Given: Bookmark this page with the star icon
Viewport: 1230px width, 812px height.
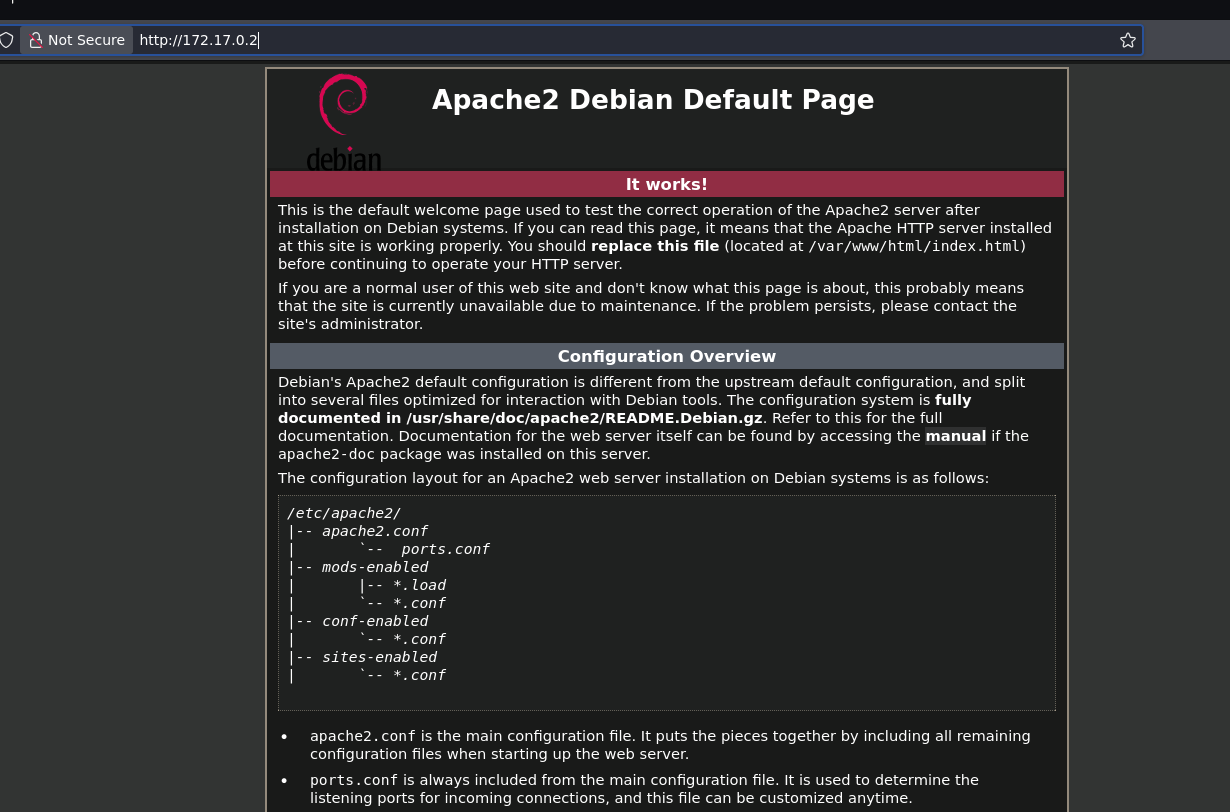Looking at the screenshot, I should (x=1127, y=40).
